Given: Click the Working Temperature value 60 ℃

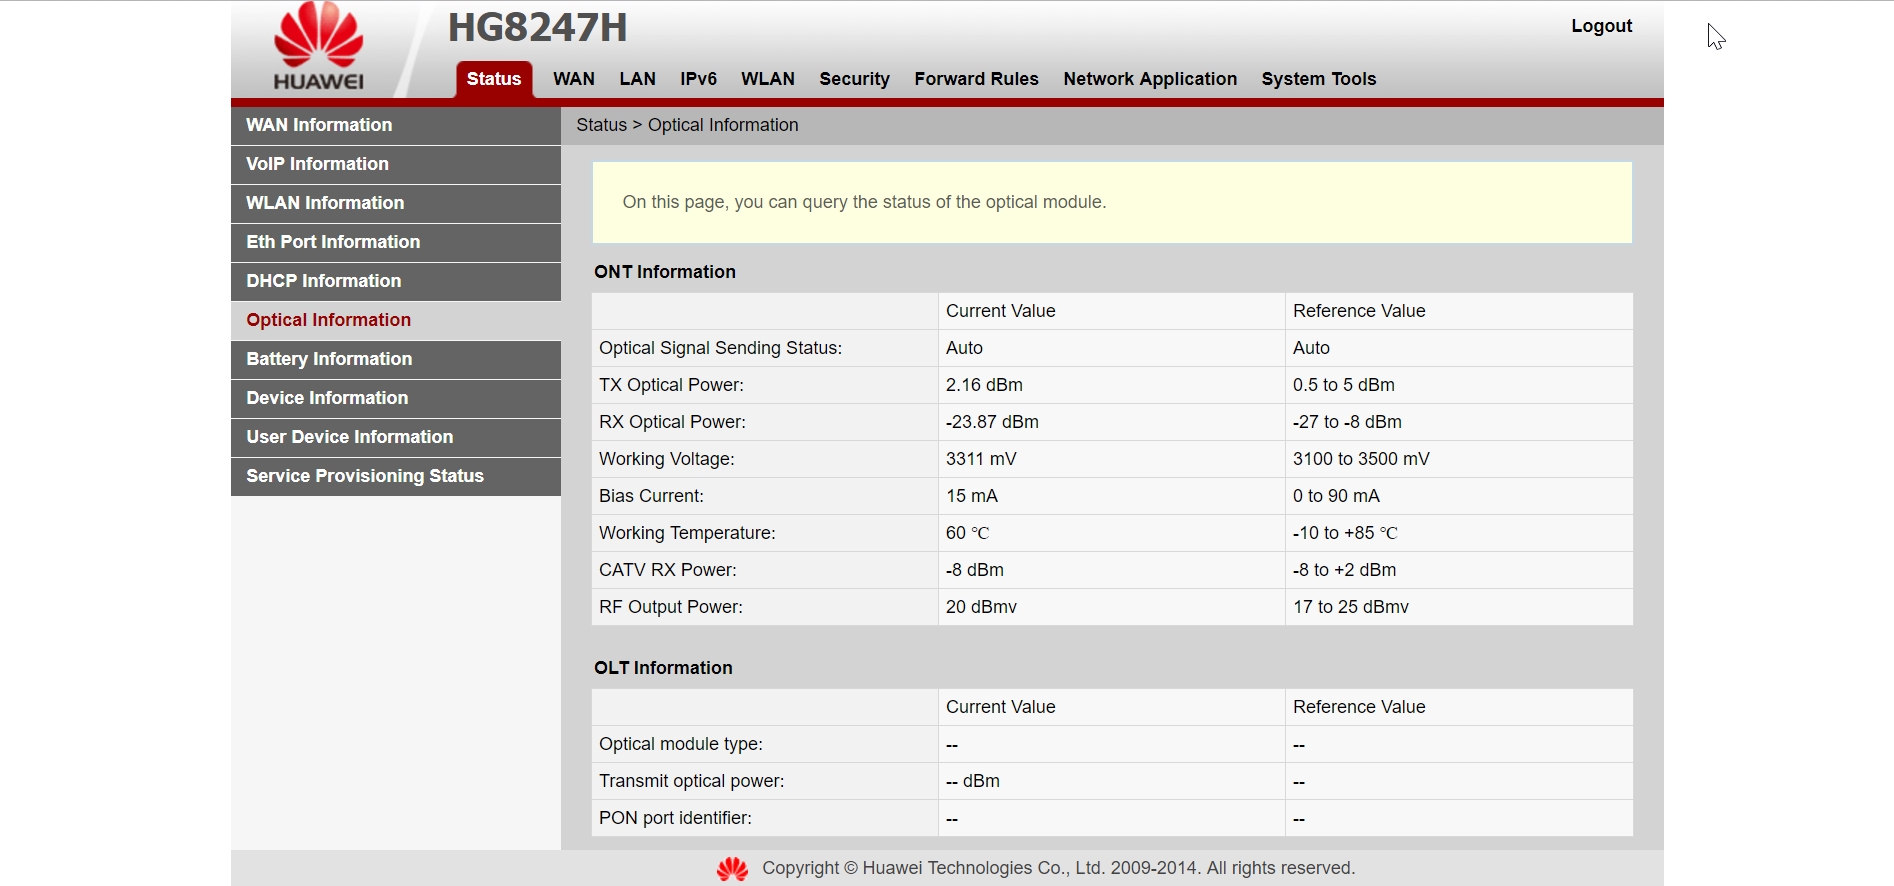Looking at the screenshot, I should 967,533.
